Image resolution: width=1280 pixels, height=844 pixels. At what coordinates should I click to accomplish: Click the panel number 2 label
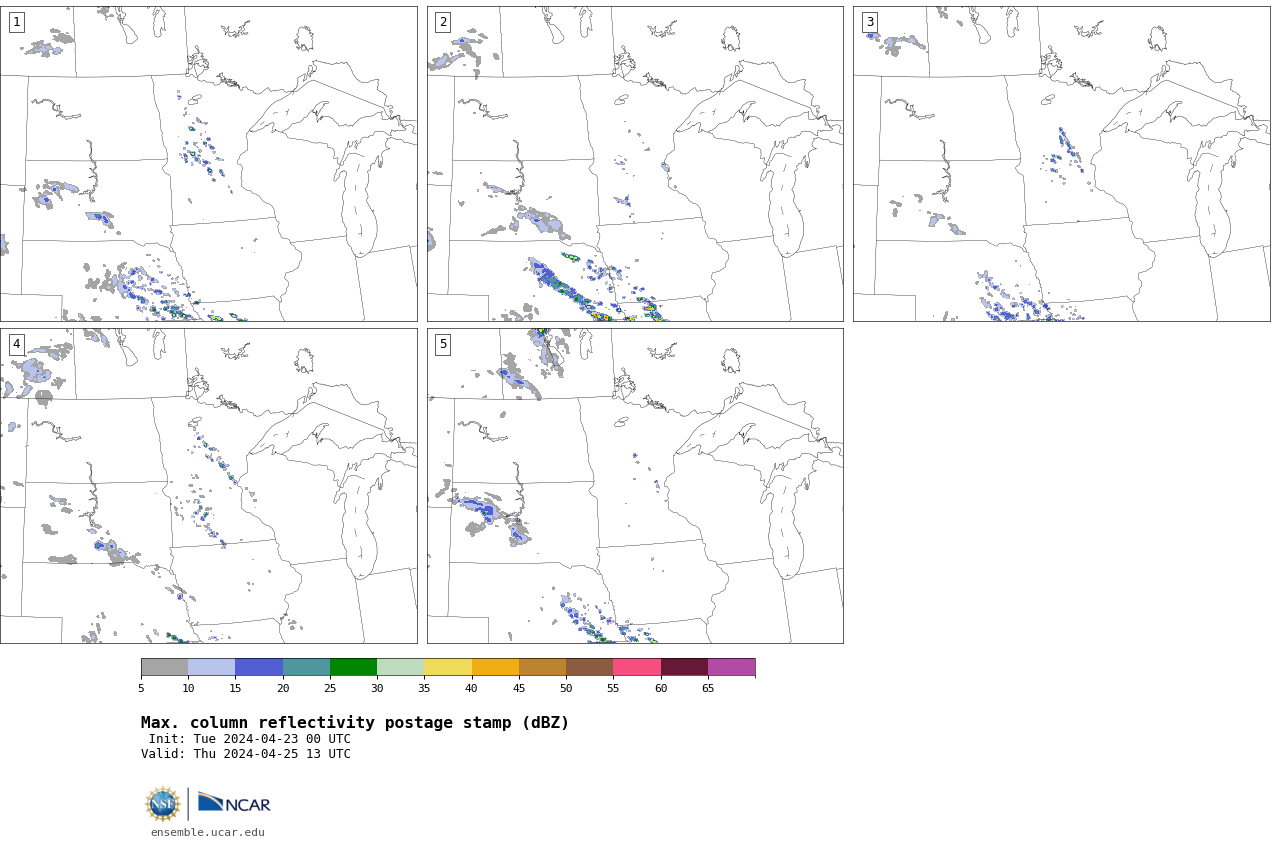[x=443, y=22]
